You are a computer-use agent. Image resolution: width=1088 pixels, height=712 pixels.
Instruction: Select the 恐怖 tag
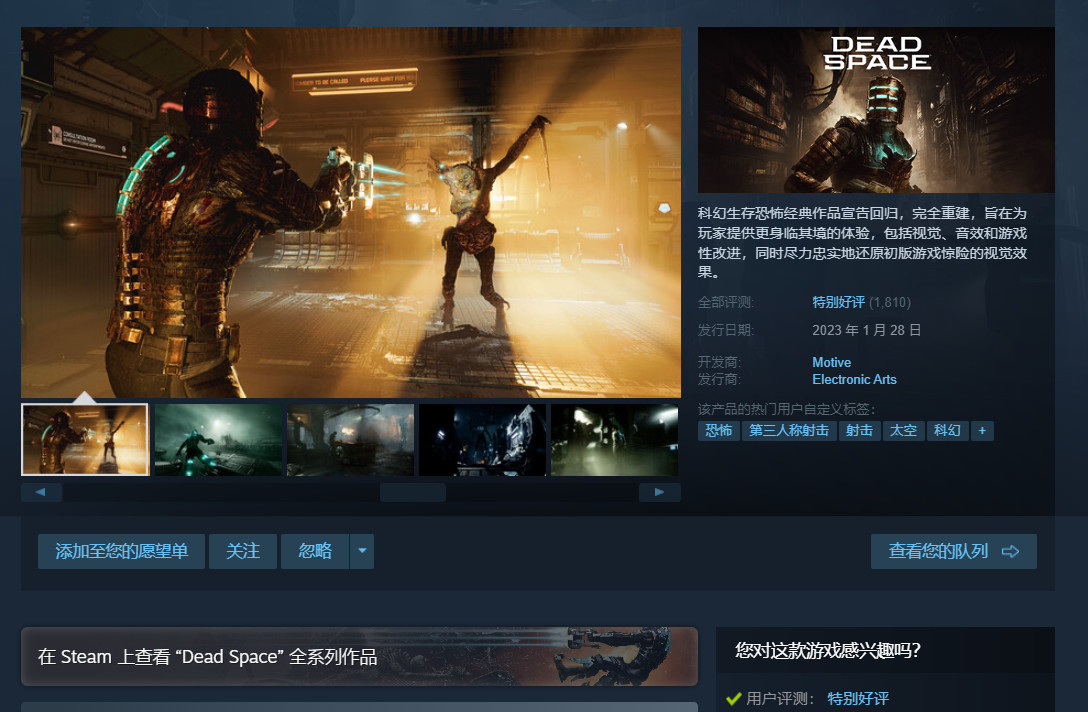718,430
